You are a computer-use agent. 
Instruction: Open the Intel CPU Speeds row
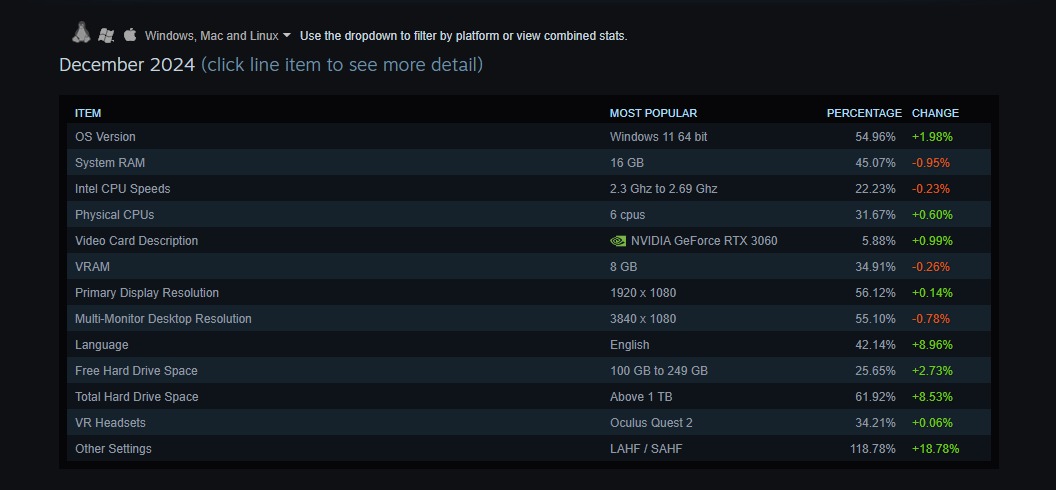click(x=529, y=189)
